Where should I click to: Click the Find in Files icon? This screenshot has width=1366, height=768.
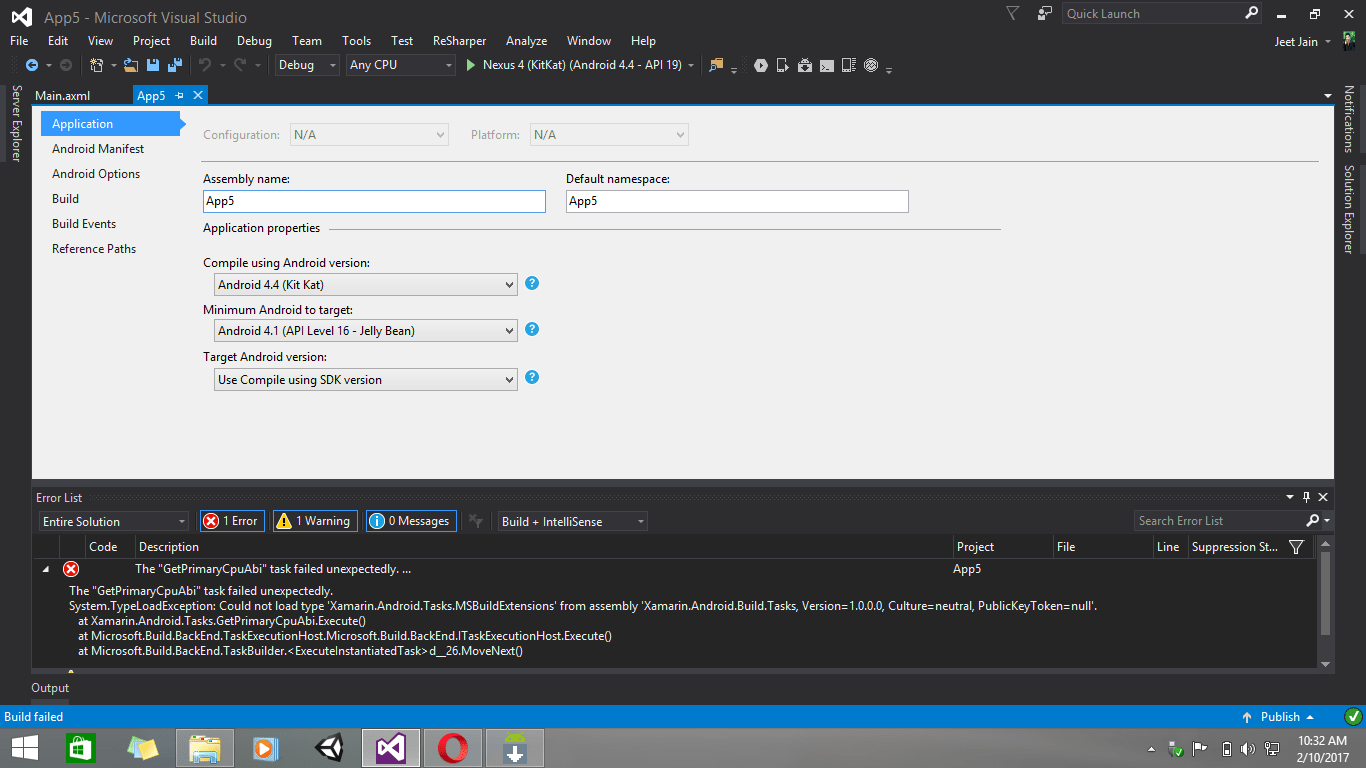coord(716,65)
